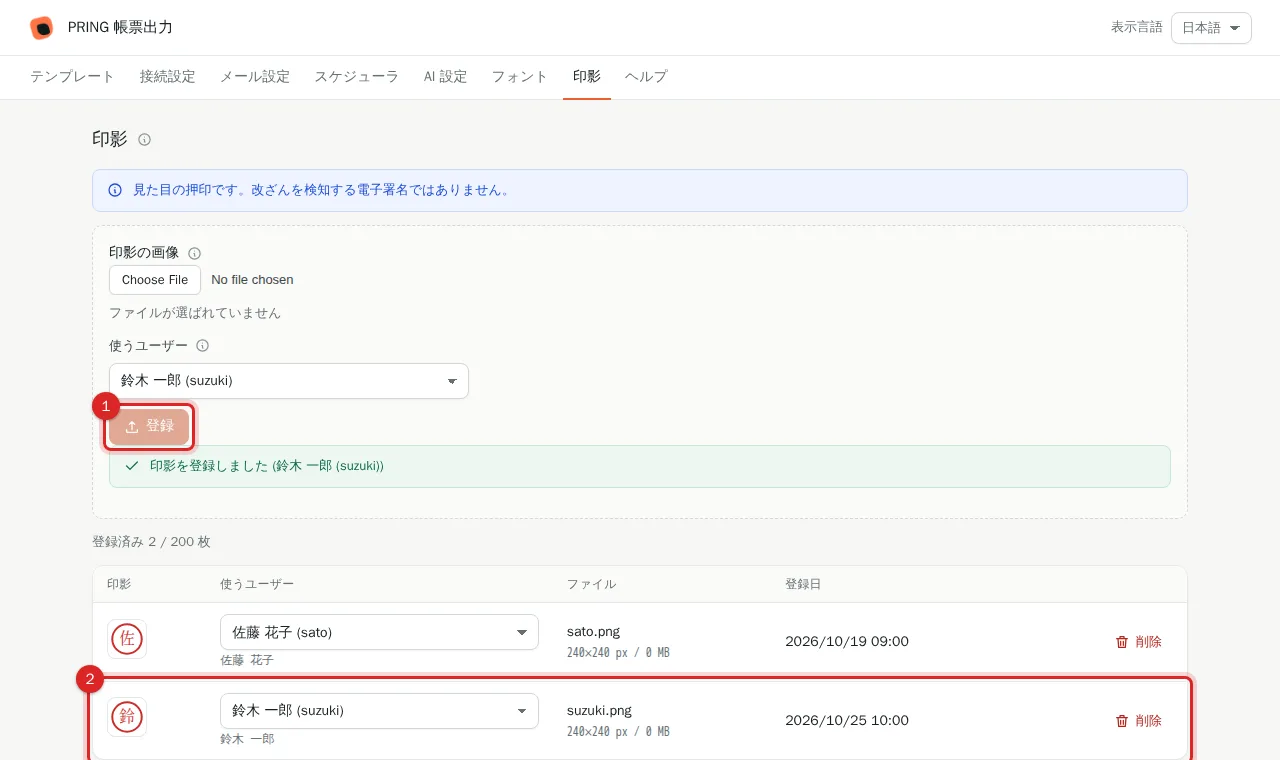Switch to the AI 設定 tab
This screenshot has height=760, width=1280.
tap(445, 77)
